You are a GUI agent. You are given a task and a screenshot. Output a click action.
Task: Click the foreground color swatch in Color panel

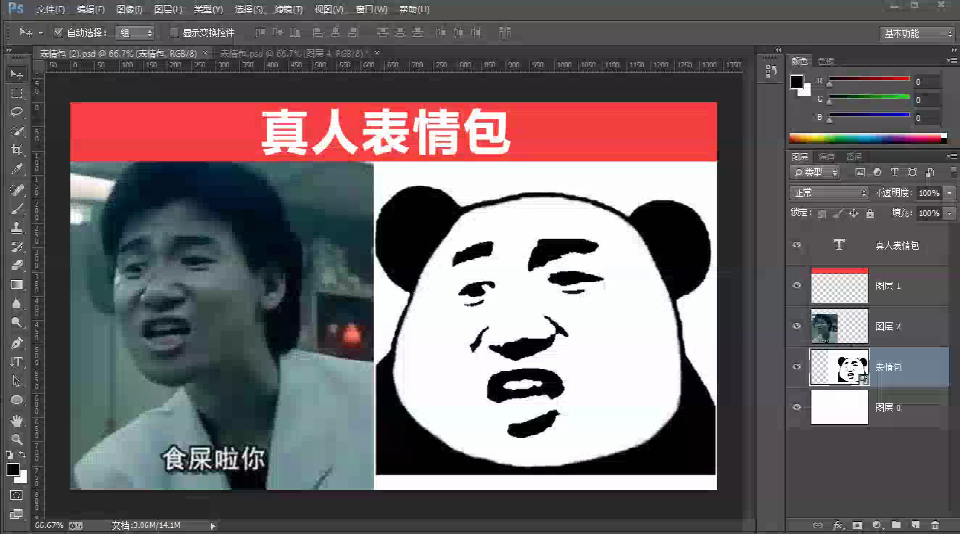click(797, 82)
